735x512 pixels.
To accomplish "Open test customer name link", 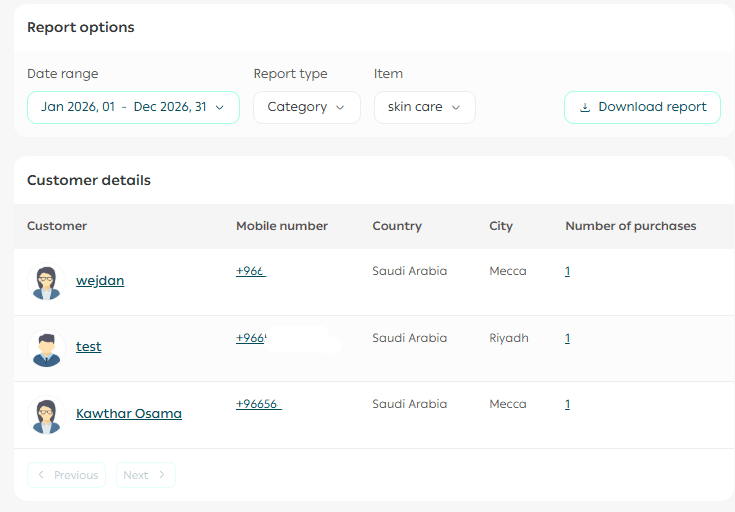I will pyautogui.click(x=89, y=347).
